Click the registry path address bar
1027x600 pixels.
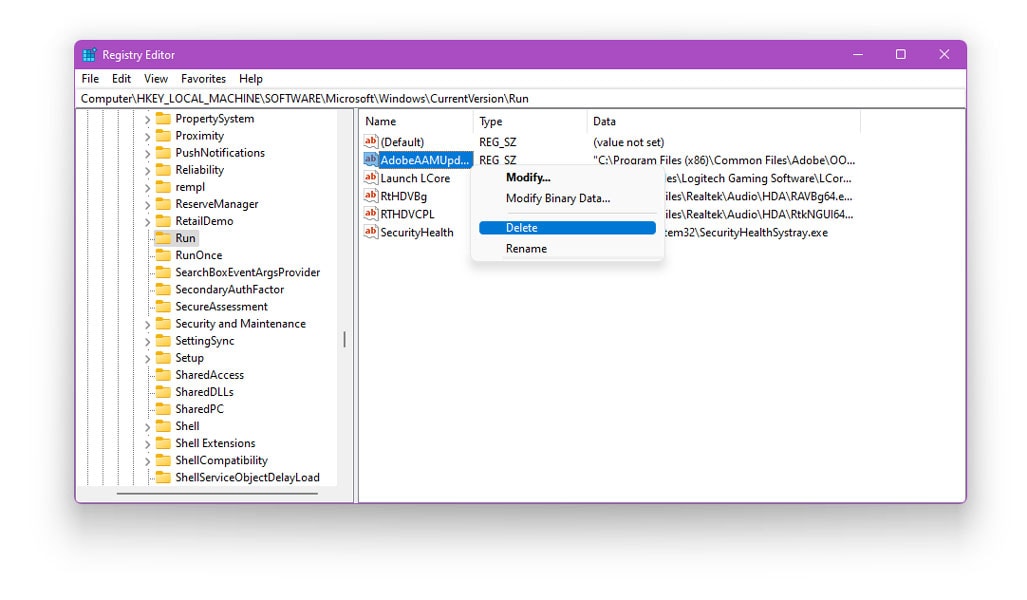521,98
